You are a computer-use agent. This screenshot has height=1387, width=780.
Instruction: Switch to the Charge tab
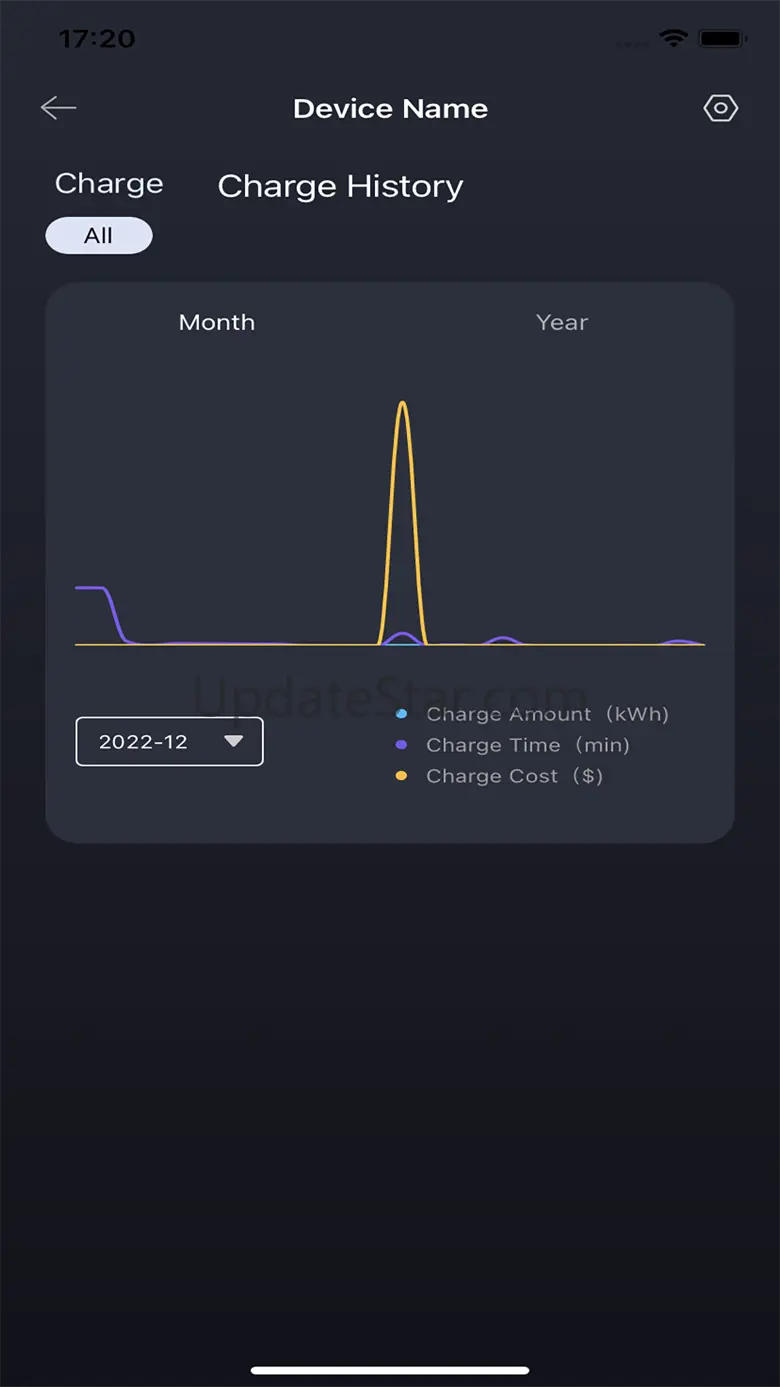(109, 184)
